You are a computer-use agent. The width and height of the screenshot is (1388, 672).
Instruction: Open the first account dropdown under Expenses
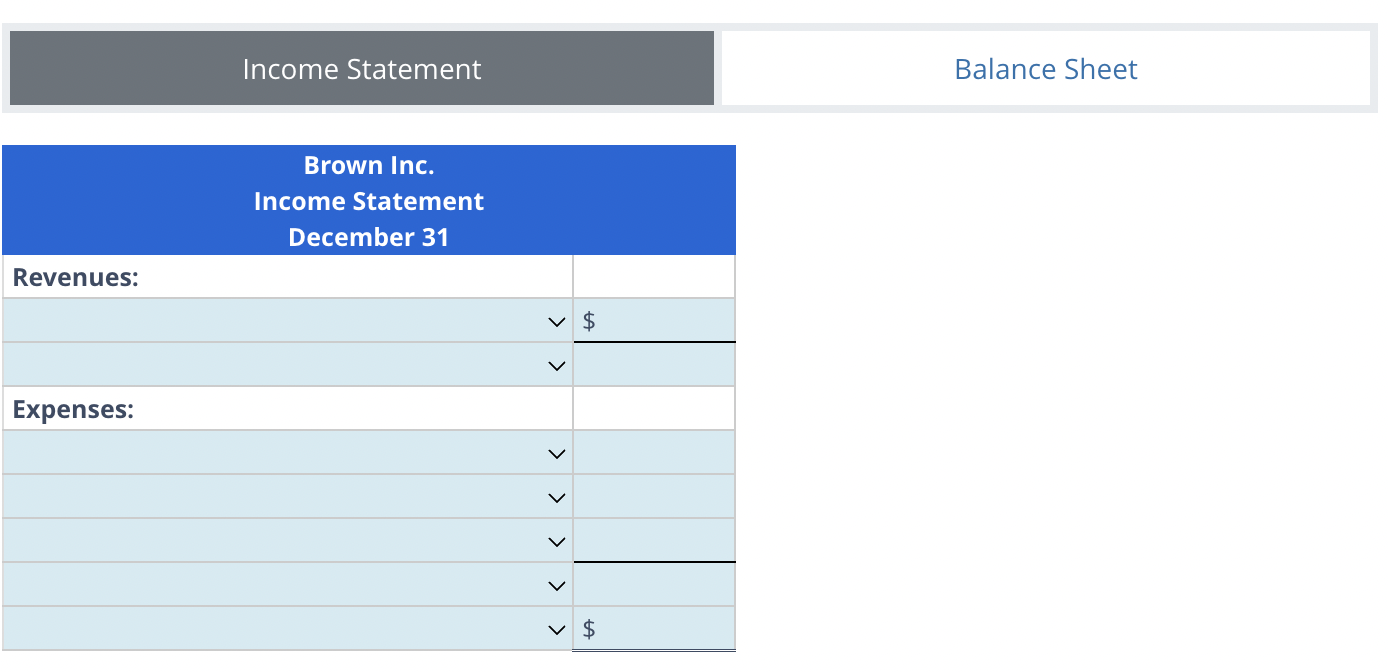point(287,453)
